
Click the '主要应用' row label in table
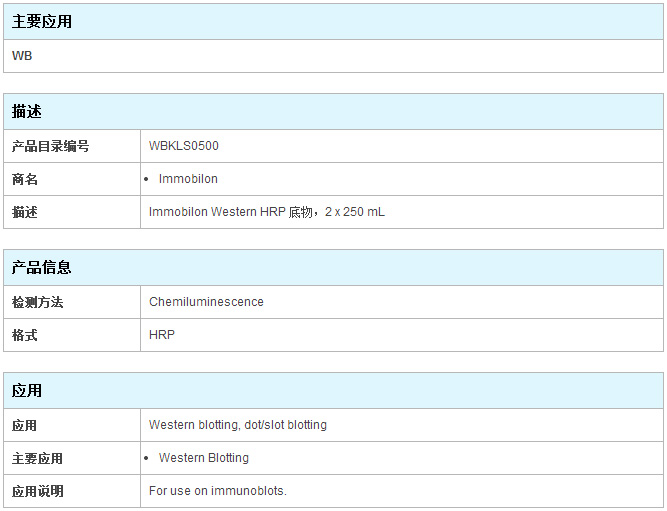click(37, 458)
